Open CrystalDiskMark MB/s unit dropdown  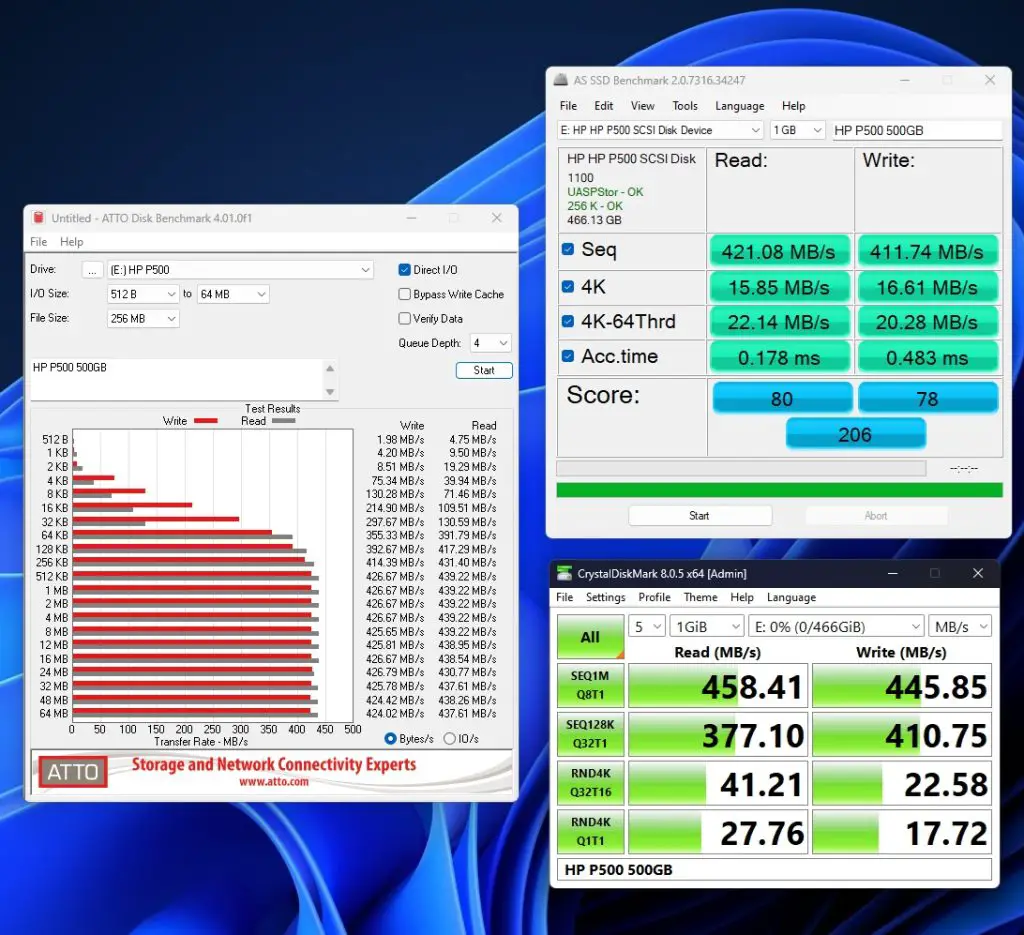[960, 627]
